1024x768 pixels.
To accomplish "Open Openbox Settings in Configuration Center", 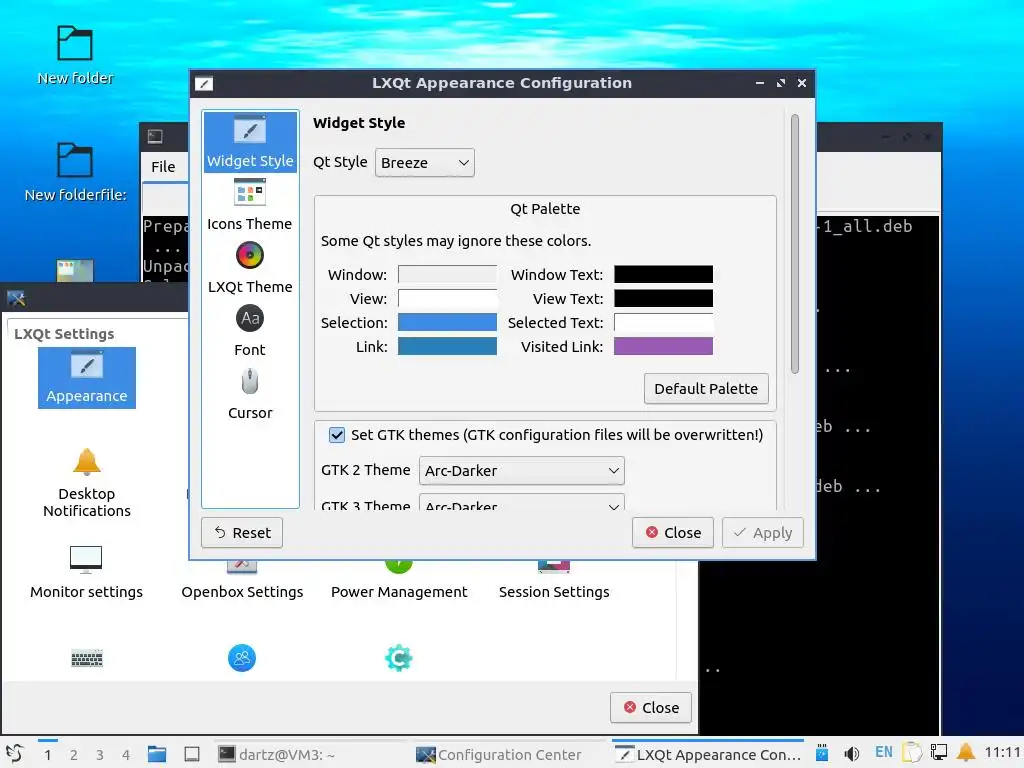I will pyautogui.click(x=242, y=581).
